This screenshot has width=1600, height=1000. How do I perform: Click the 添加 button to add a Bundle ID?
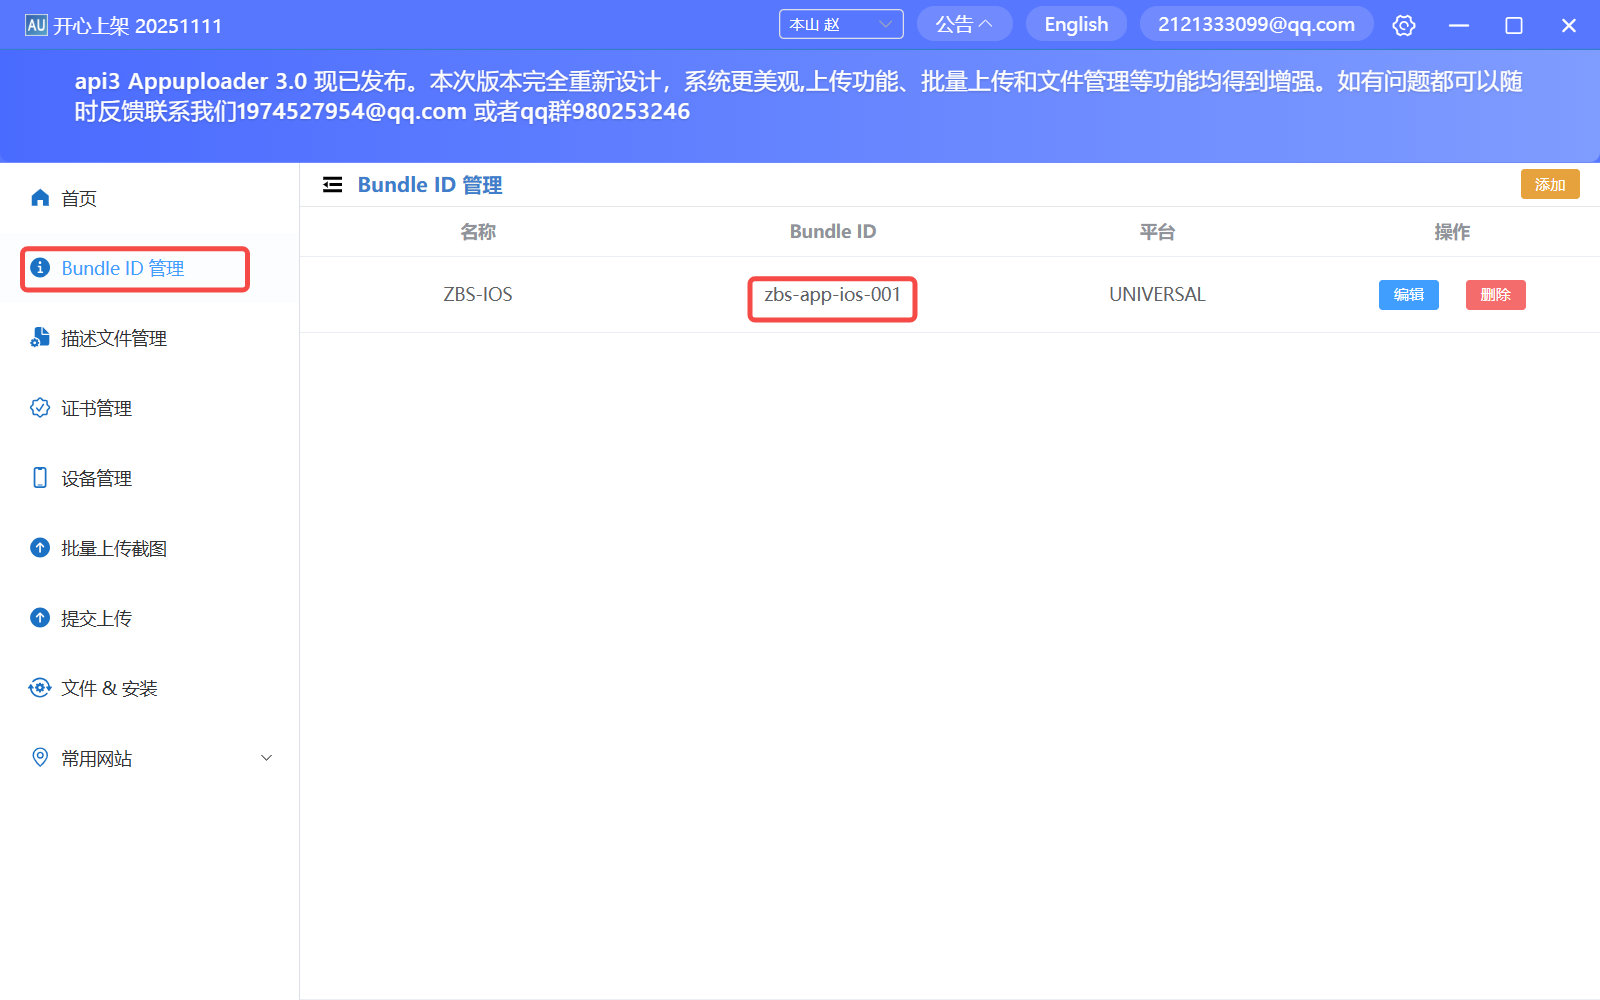pos(1549,184)
